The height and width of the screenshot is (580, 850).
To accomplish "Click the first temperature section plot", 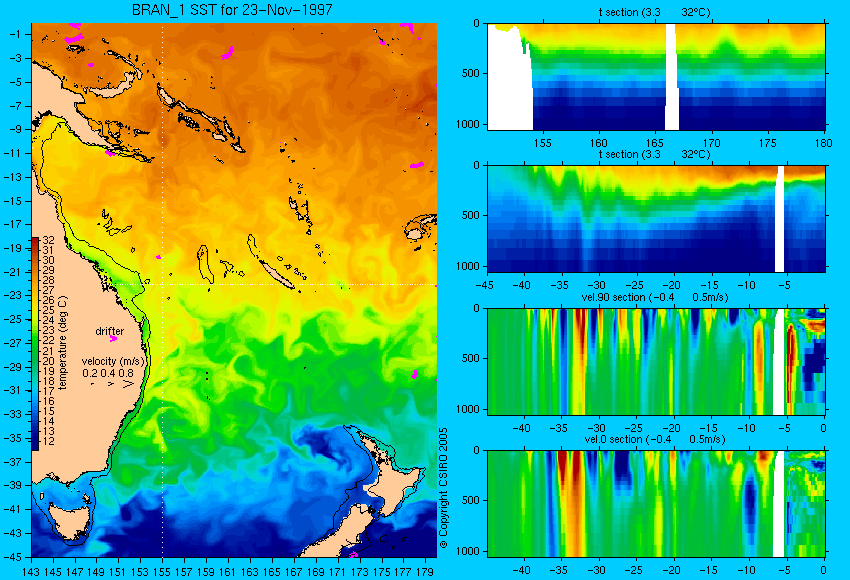I will click(656, 76).
